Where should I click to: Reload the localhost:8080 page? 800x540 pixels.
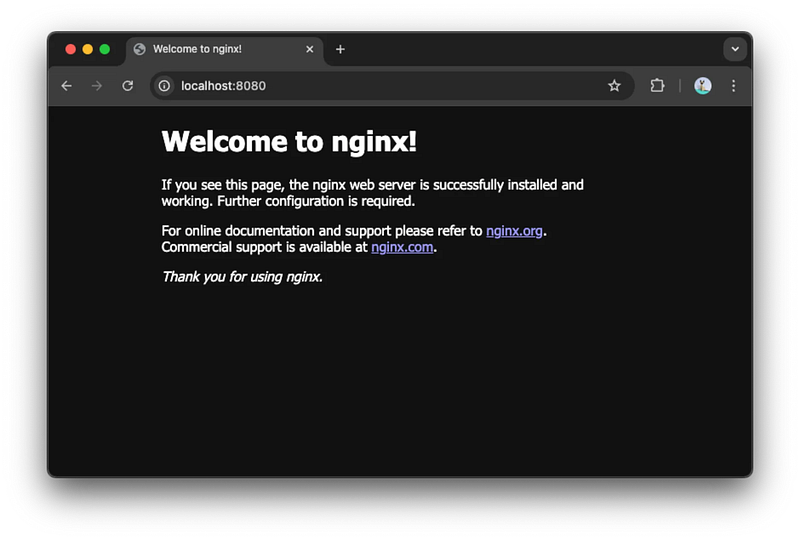click(128, 86)
